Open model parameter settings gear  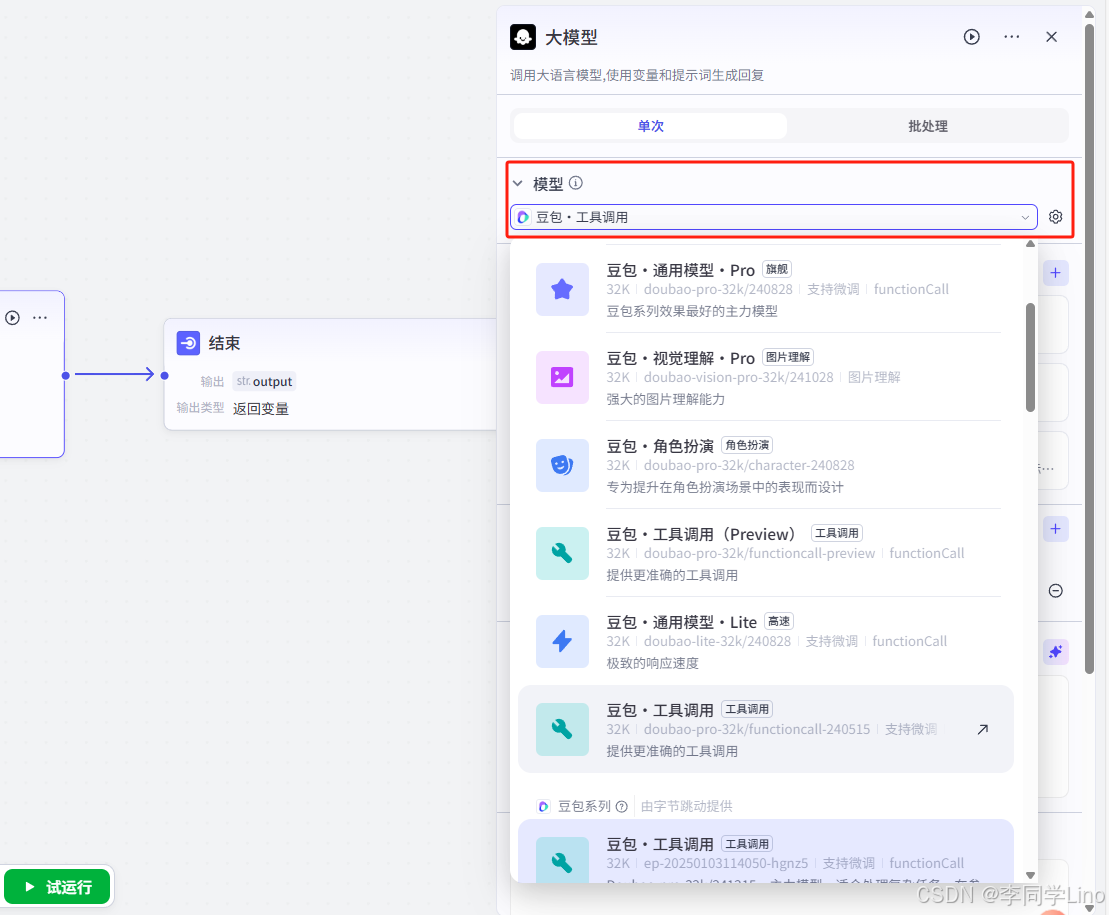point(1055,217)
